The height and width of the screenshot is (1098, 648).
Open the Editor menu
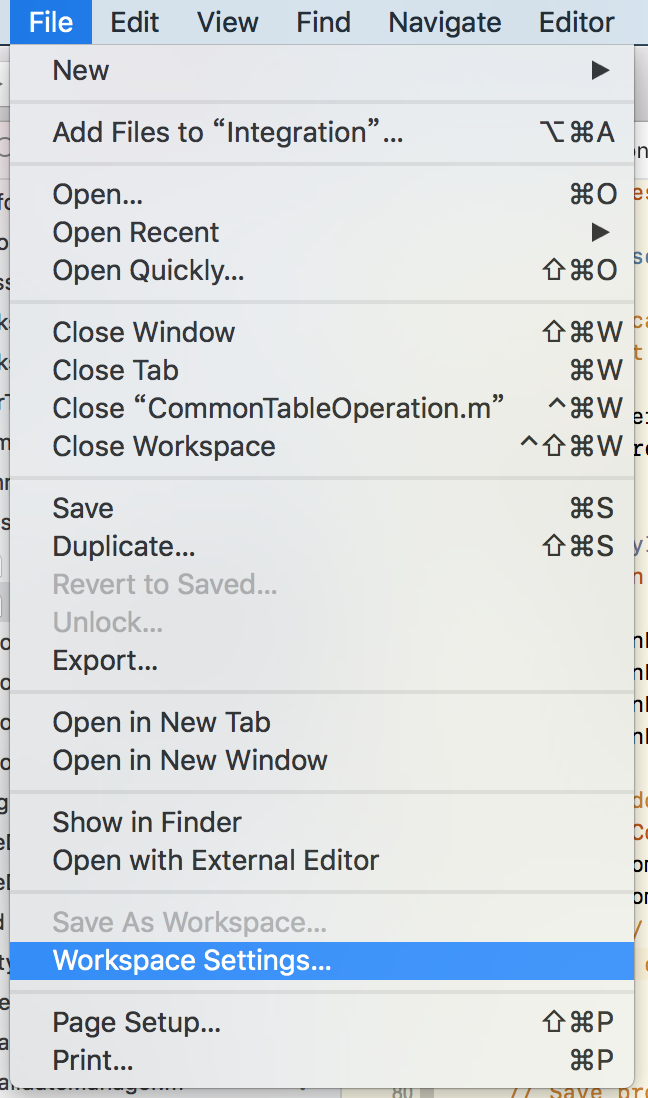577,22
